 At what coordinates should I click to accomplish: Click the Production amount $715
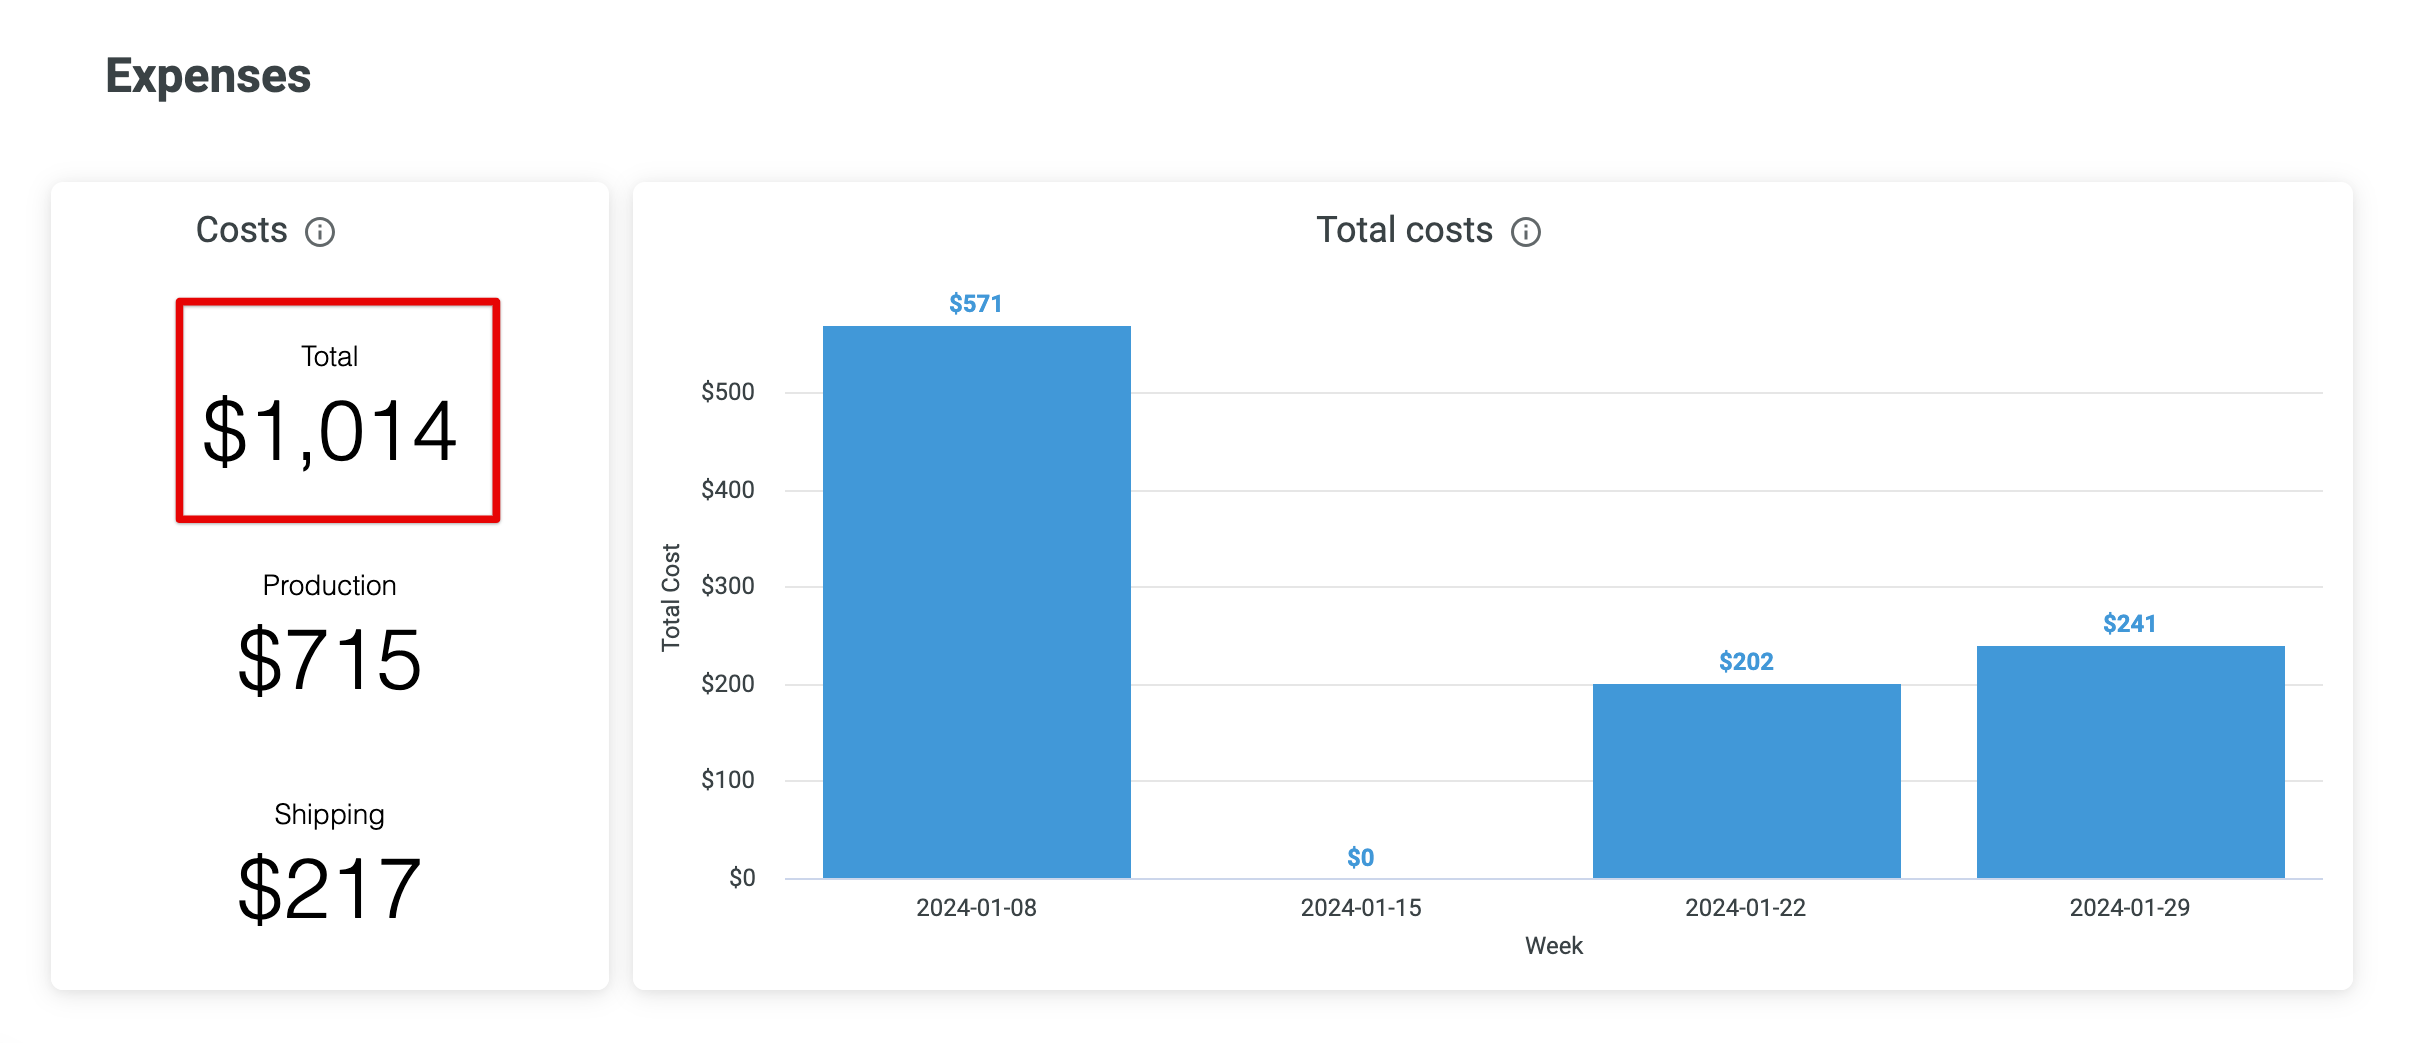point(331,659)
